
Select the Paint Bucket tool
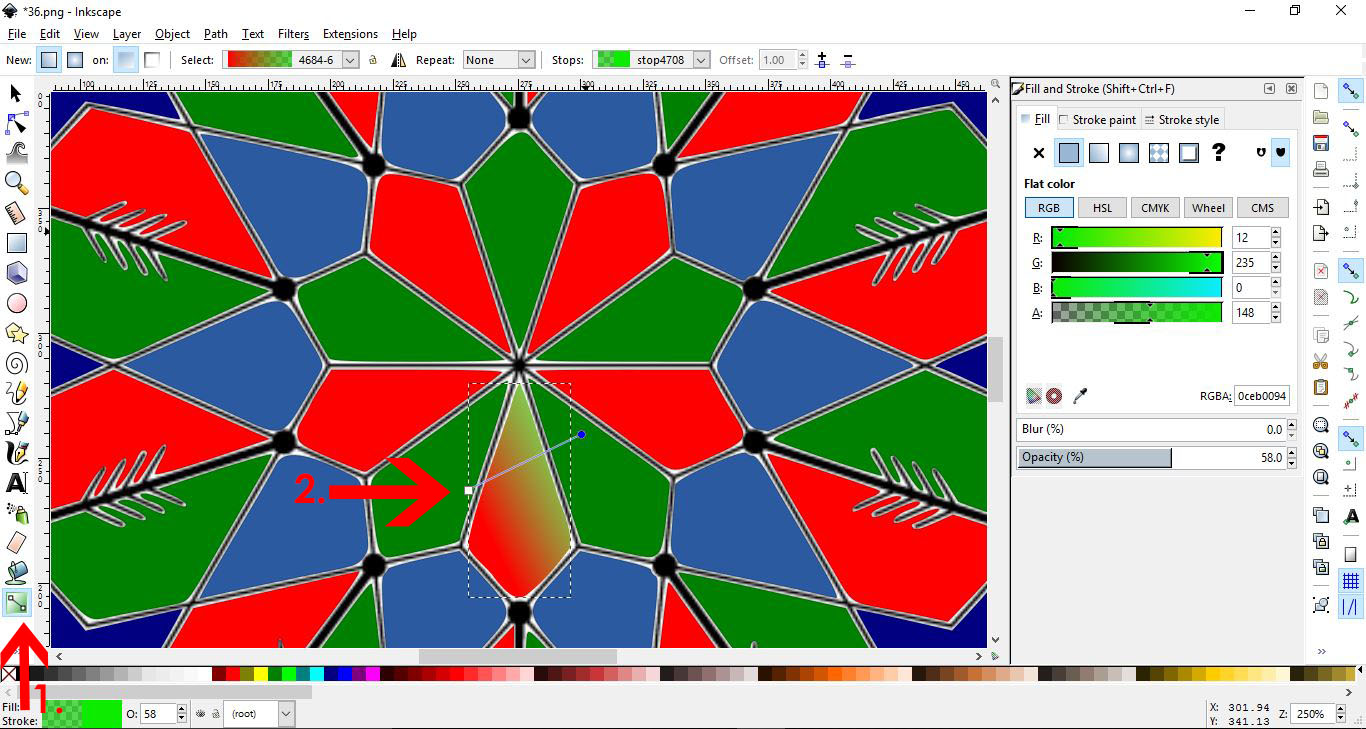(x=16, y=573)
